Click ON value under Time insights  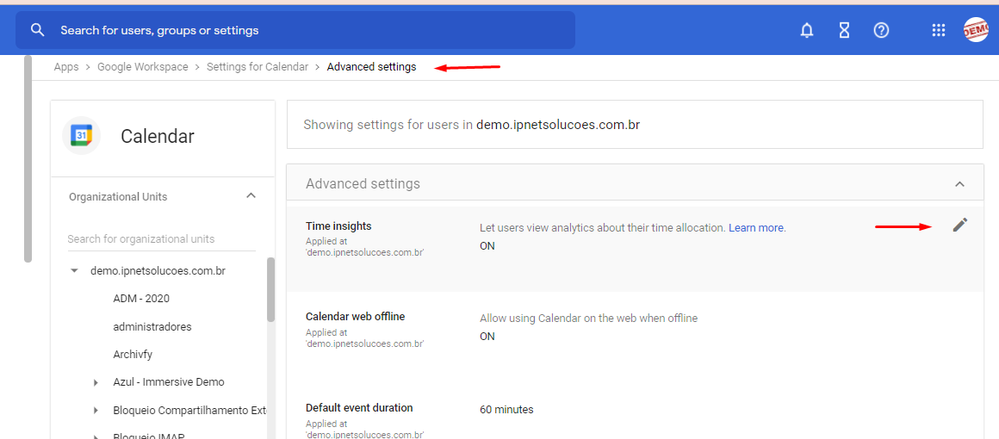tap(487, 246)
